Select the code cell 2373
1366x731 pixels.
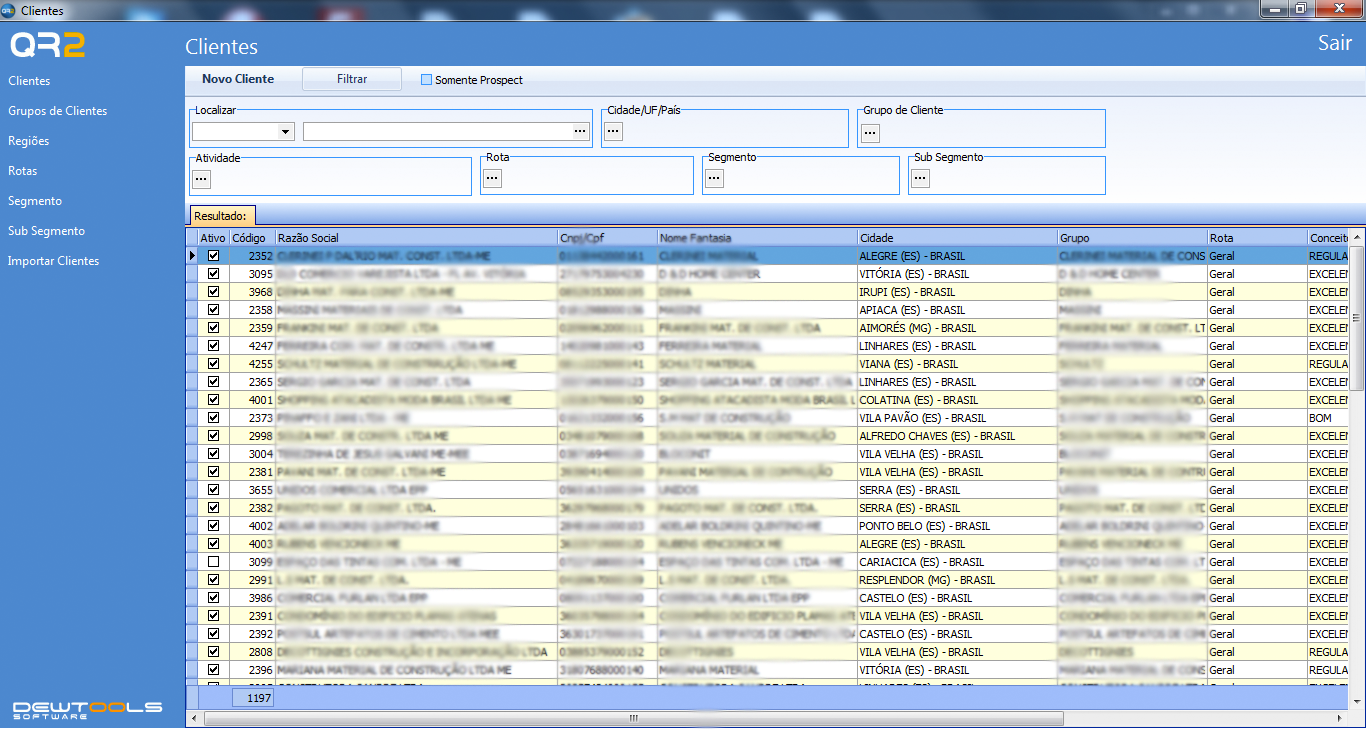(252, 418)
